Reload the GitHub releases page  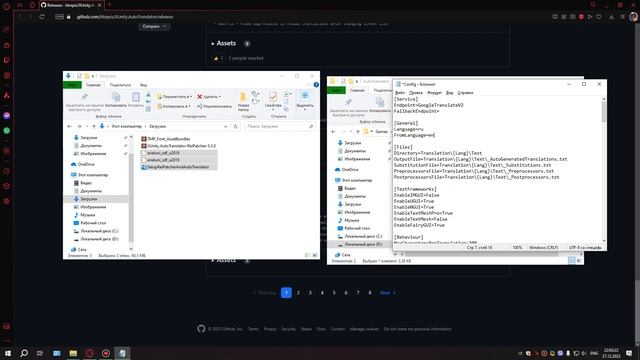click(x=42, y=17)
